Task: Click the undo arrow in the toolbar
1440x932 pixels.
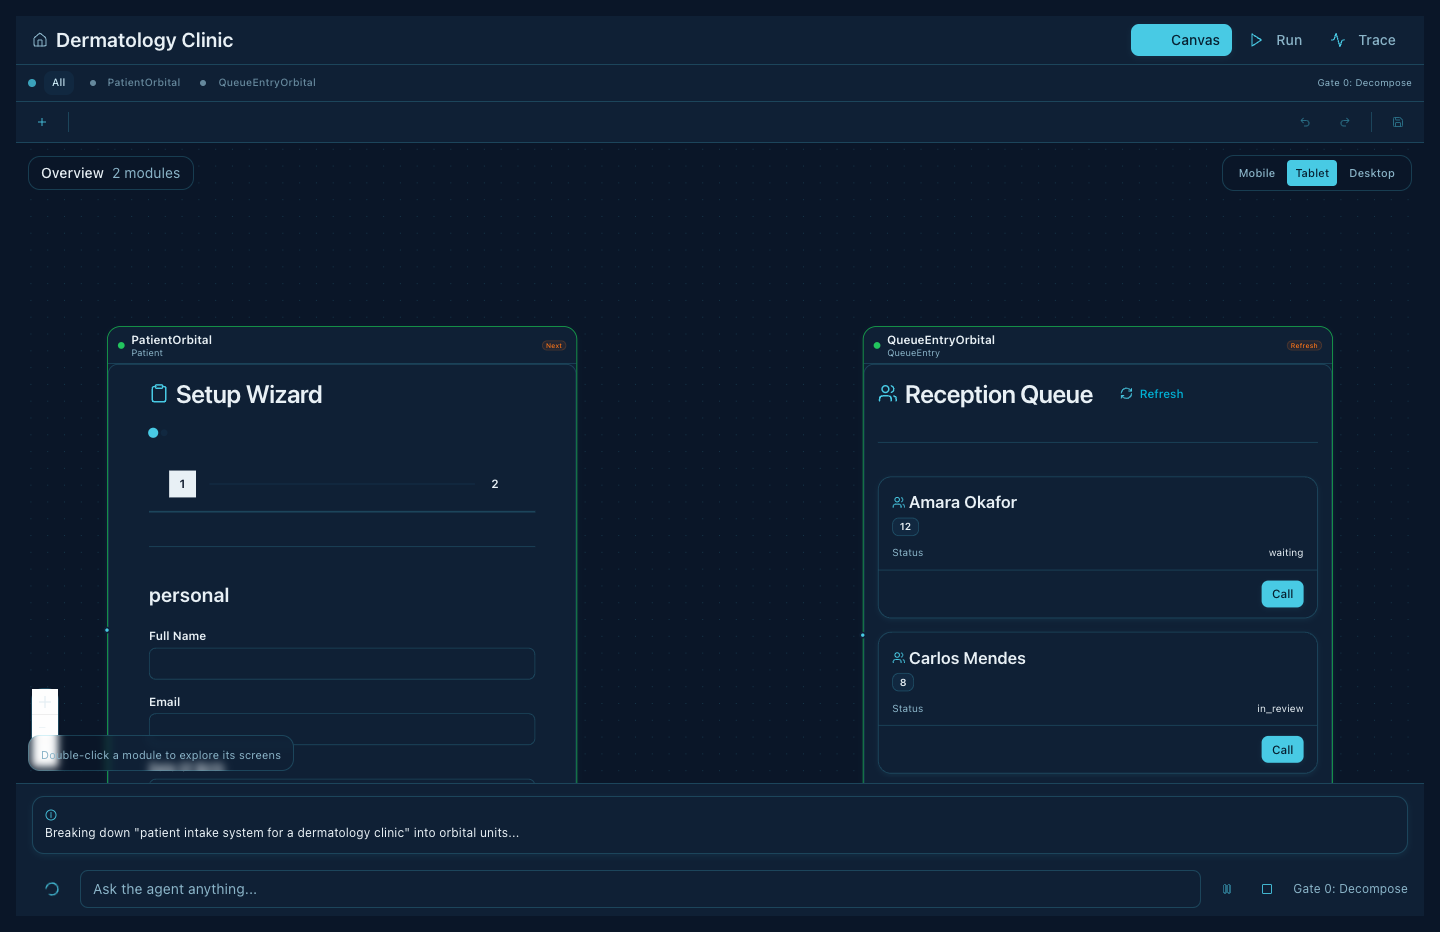Action: pyautogui.click(x=1305, y=122)
